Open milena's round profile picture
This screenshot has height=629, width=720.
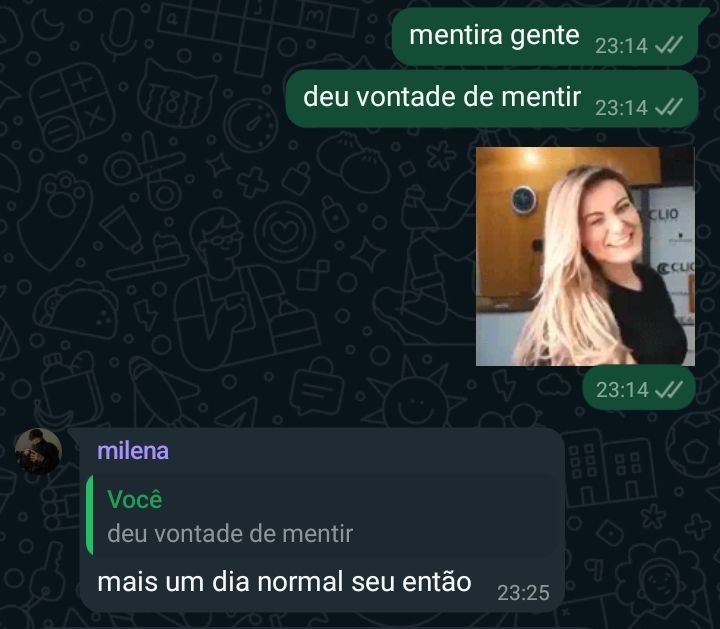point(38,451)
